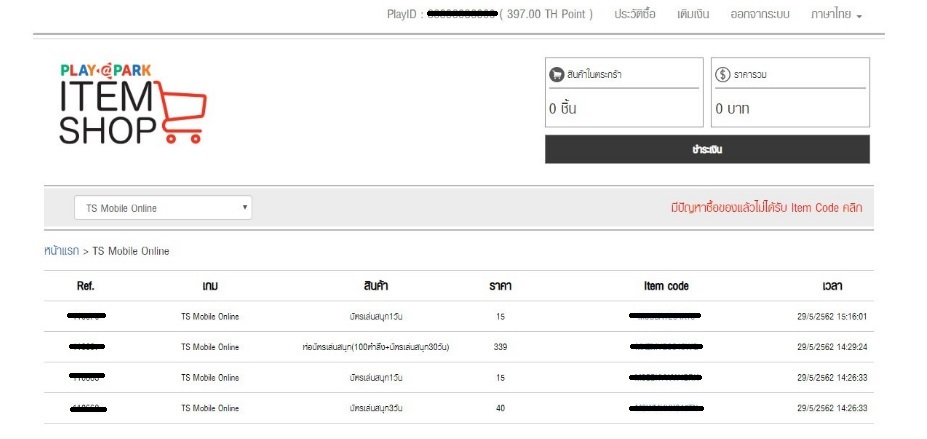Click the dollar sign total price icon
This screenshot has height=439, width=927.
(x=722, y=74)
